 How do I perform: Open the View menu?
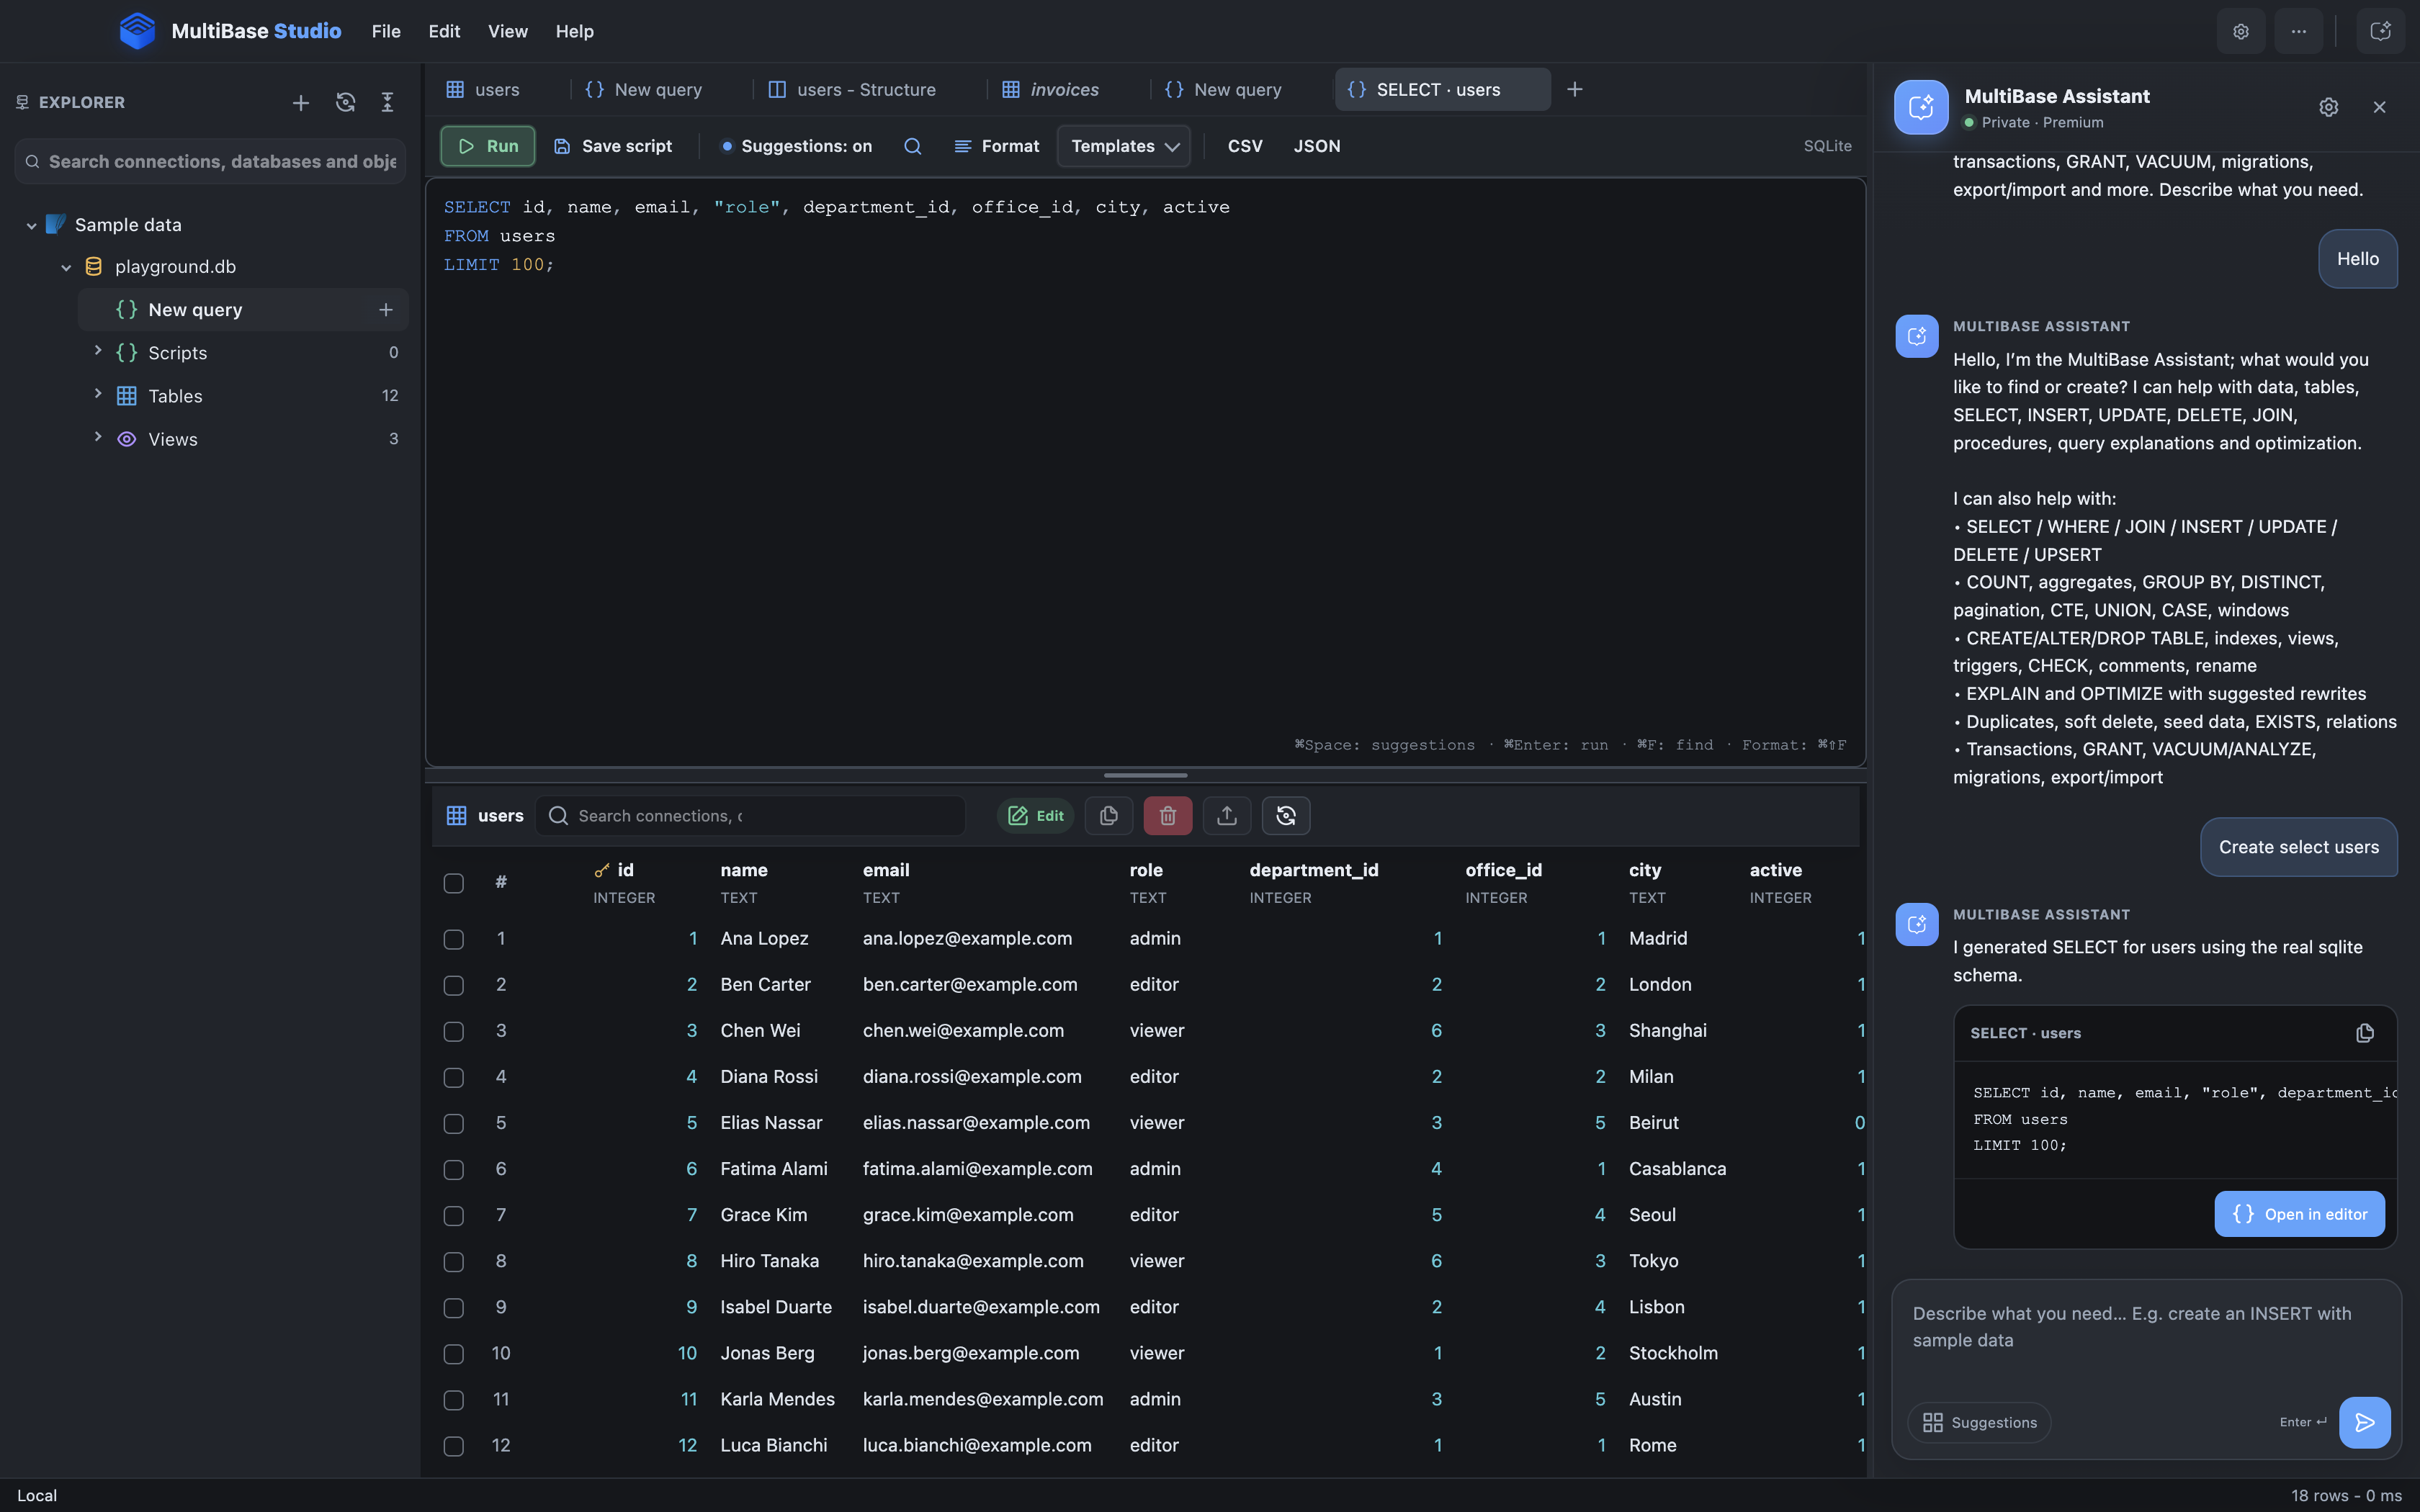(508, 31)
